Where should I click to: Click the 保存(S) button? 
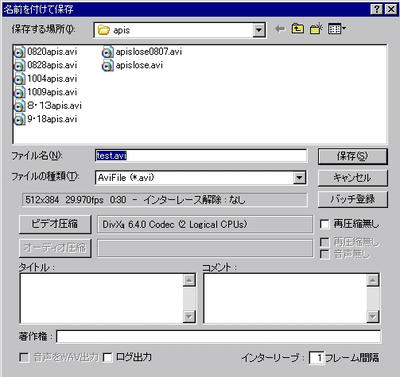353,156
